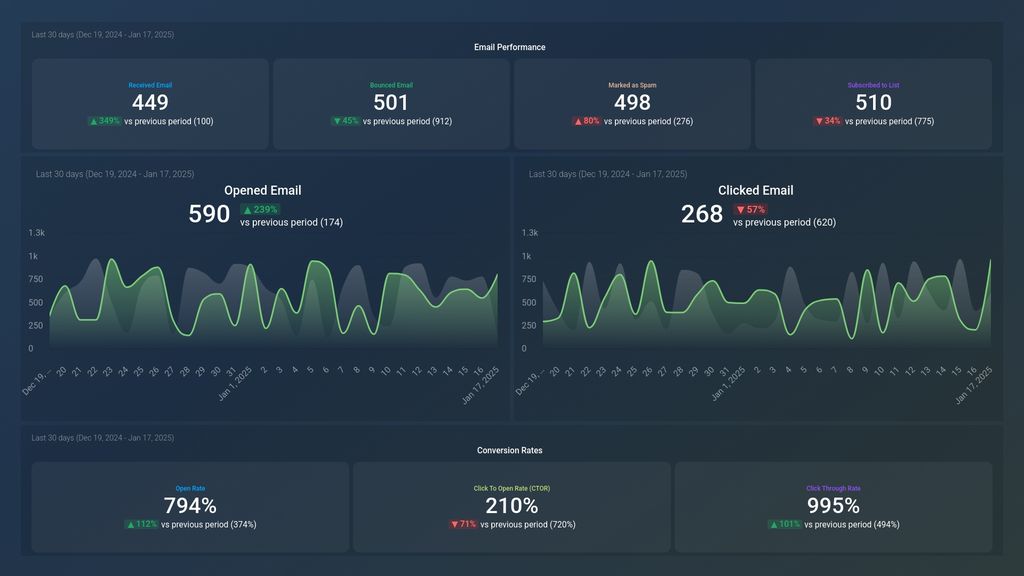Click the Marked as Spam label

point(632,85)
